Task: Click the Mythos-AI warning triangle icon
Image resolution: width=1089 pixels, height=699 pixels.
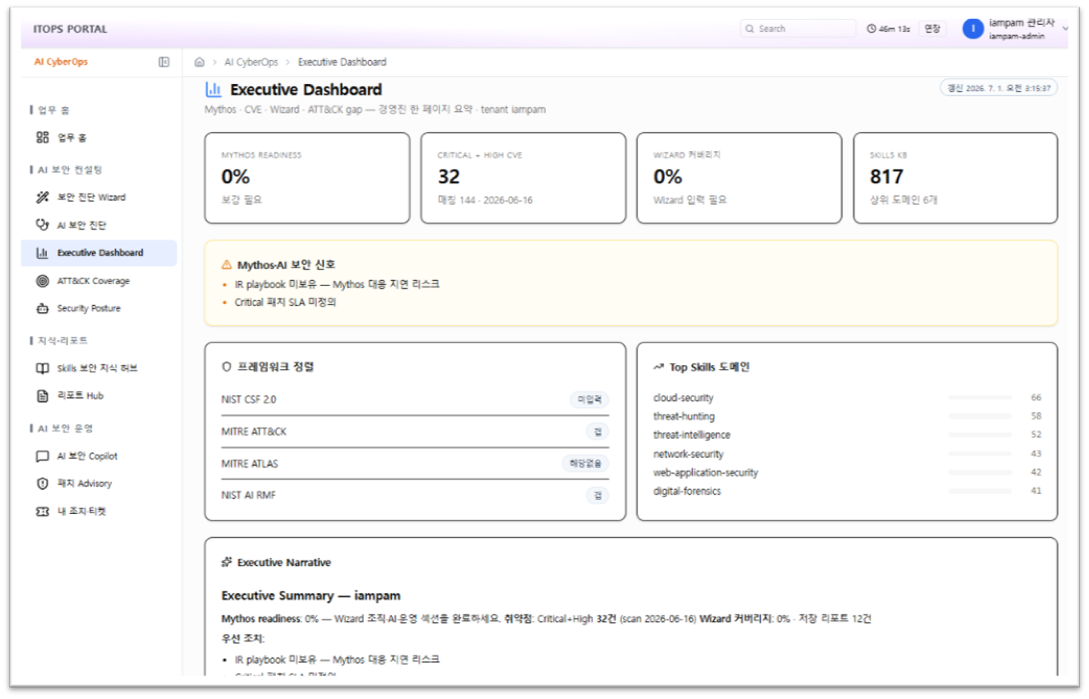Action: click(226, 265)
